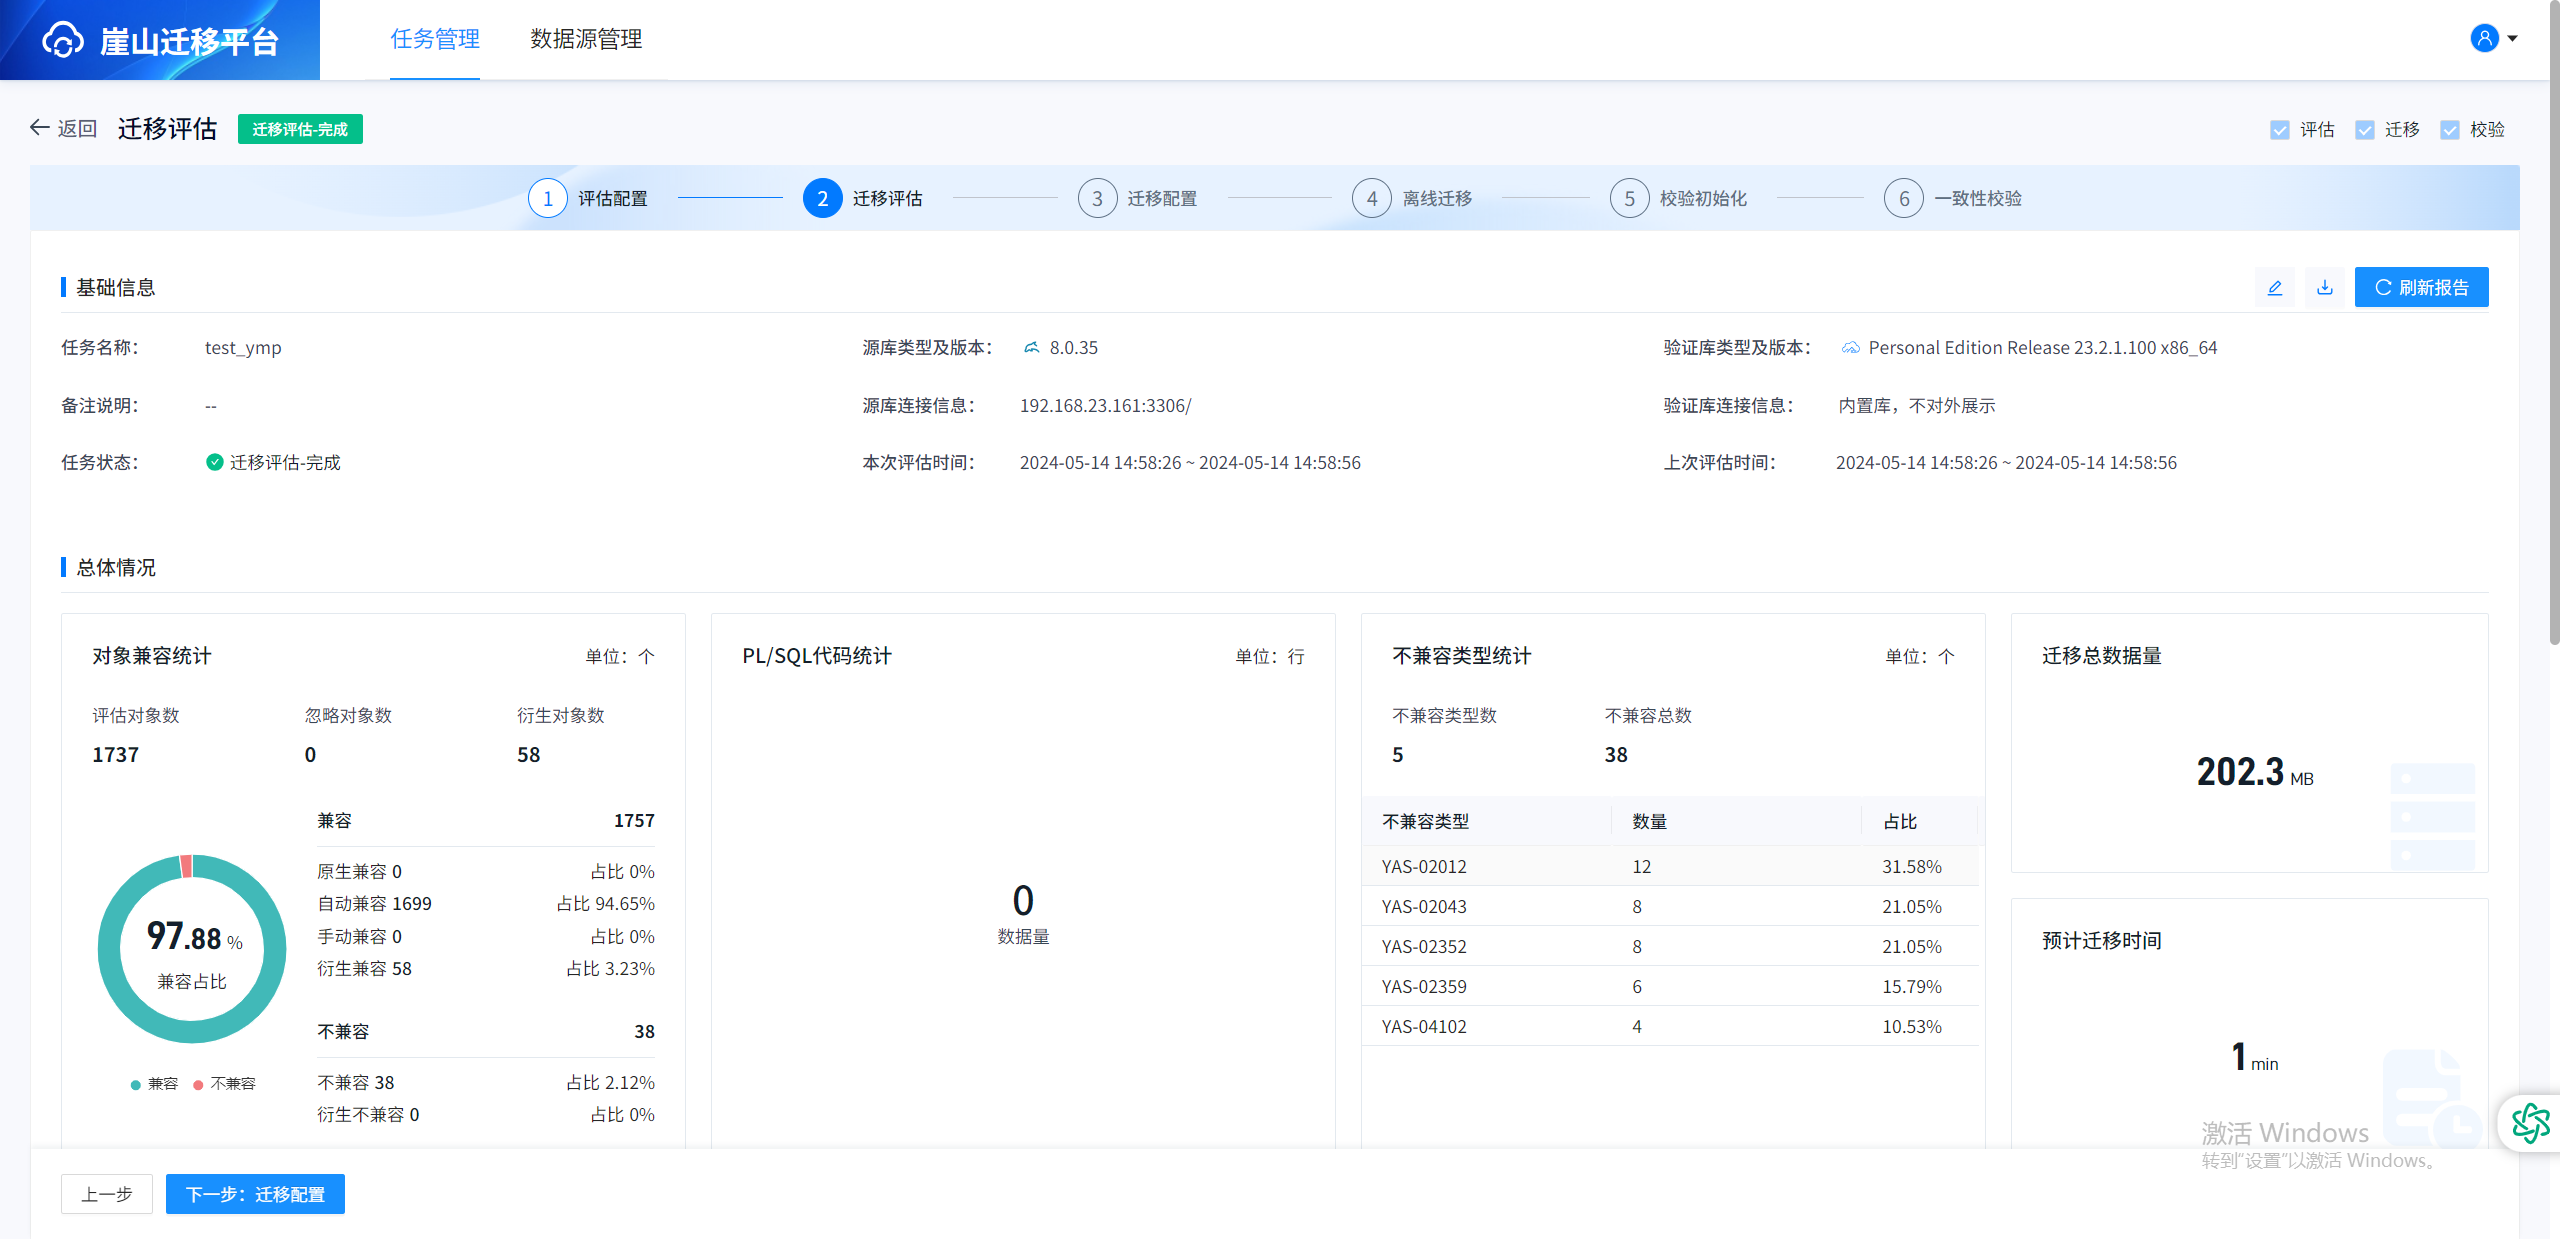Open the 任务管理 tab
The width and height of the screenshot is (2560, 1239).
coord(435,39)
